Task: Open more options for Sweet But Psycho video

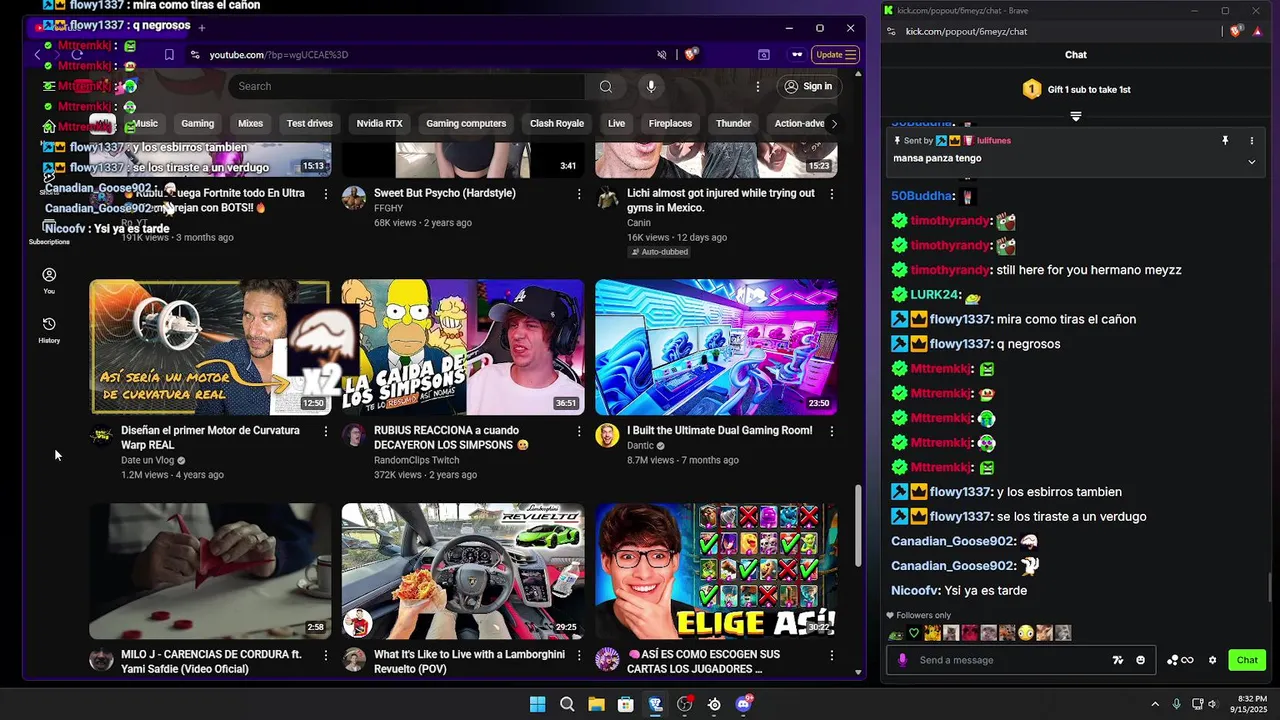Action: 579,194
